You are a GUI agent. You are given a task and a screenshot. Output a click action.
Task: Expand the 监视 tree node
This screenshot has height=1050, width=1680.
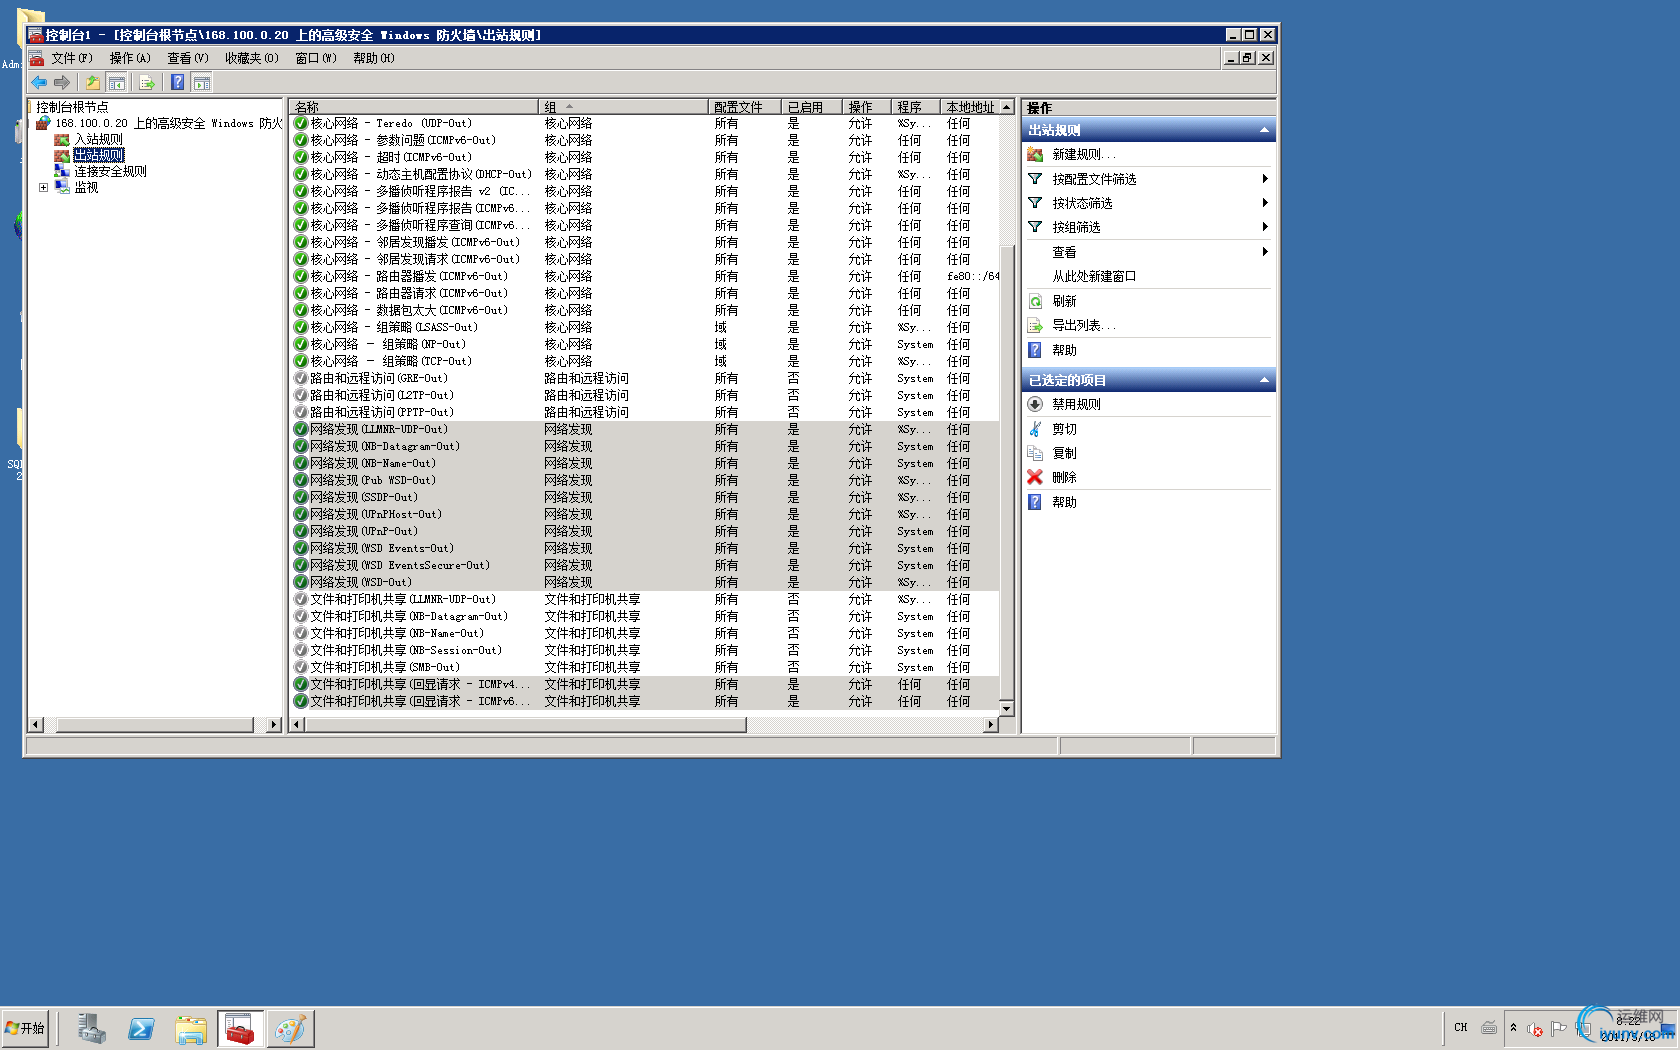tap(43, 187)
